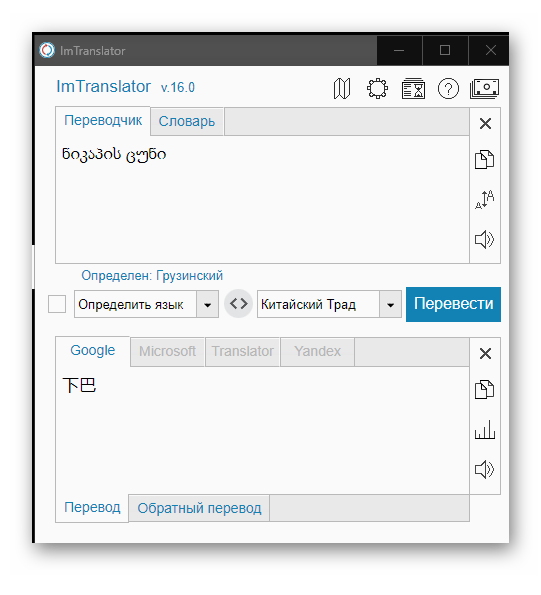Click the 'ImTranslator' header title link
The image size is (541, 595).
click(104, 87)
